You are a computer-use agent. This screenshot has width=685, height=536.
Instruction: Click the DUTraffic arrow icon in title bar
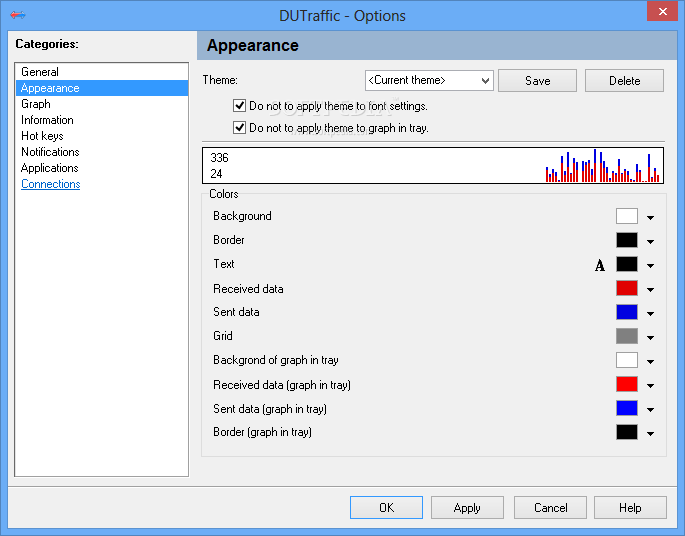tap(18, 15)
